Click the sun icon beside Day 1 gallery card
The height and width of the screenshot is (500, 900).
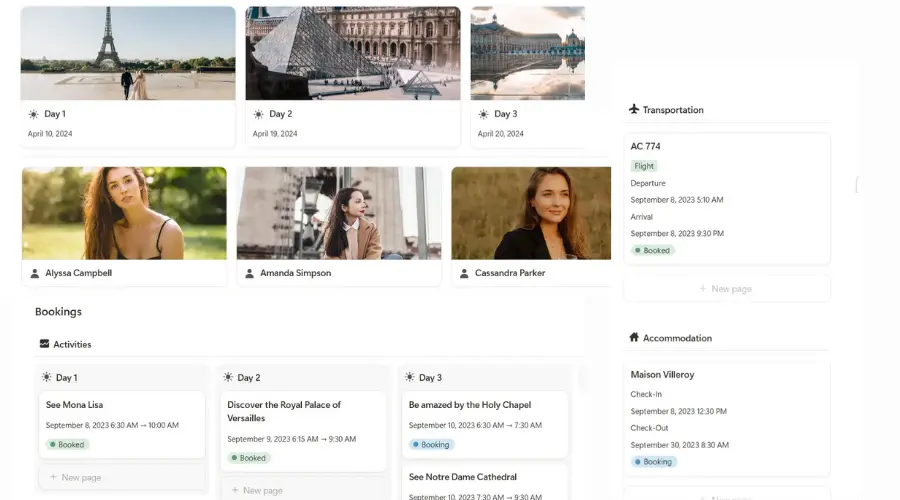[33, 114]
